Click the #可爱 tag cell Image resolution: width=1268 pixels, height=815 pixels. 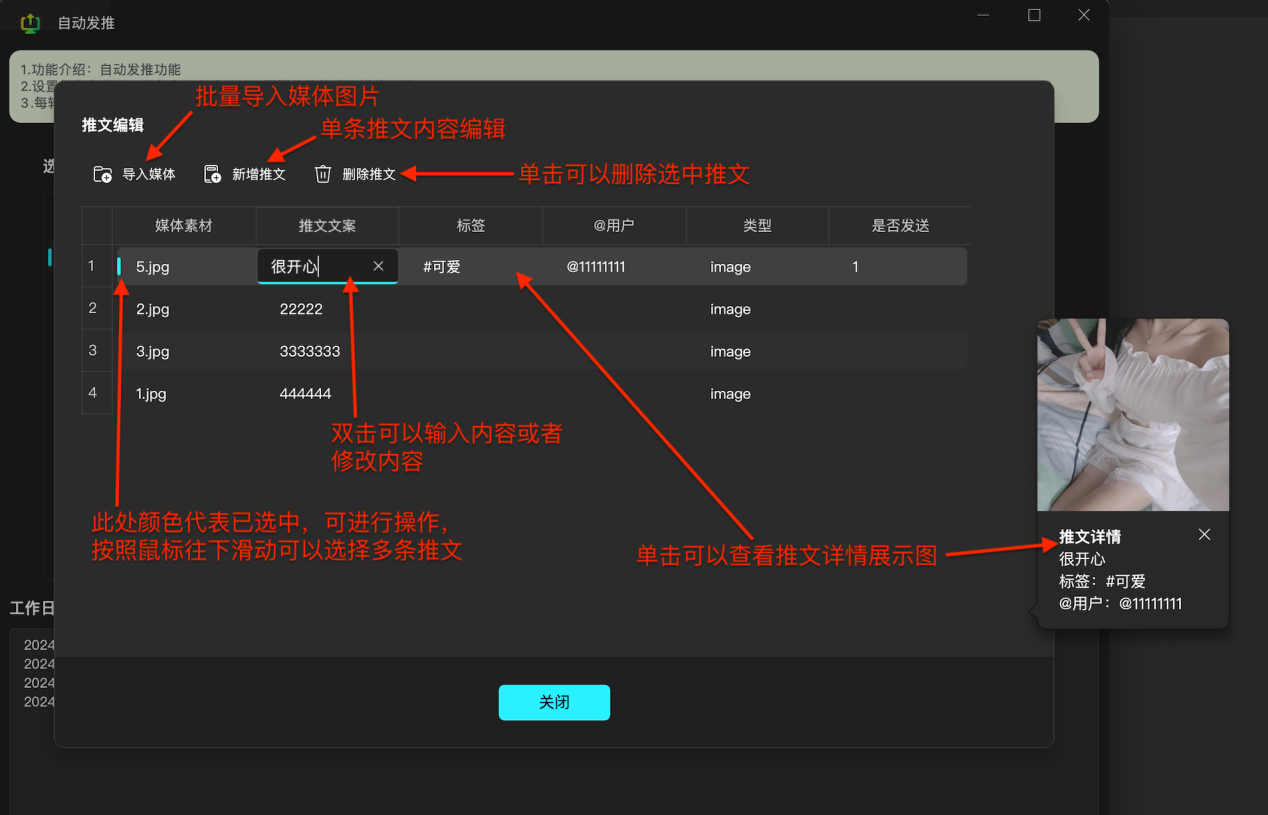pyautogui.click(x=442, y=267)
